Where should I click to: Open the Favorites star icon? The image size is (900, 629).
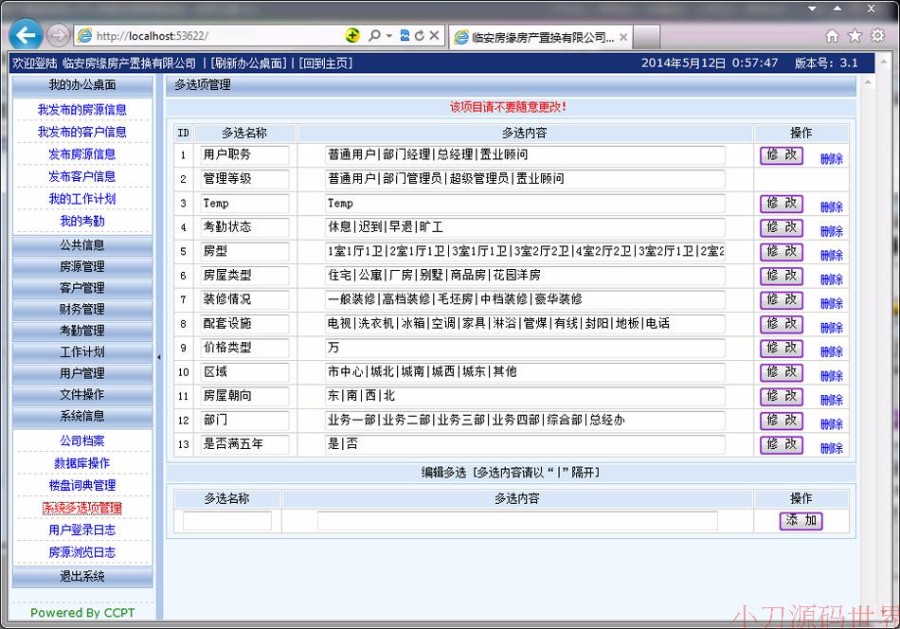855,36
